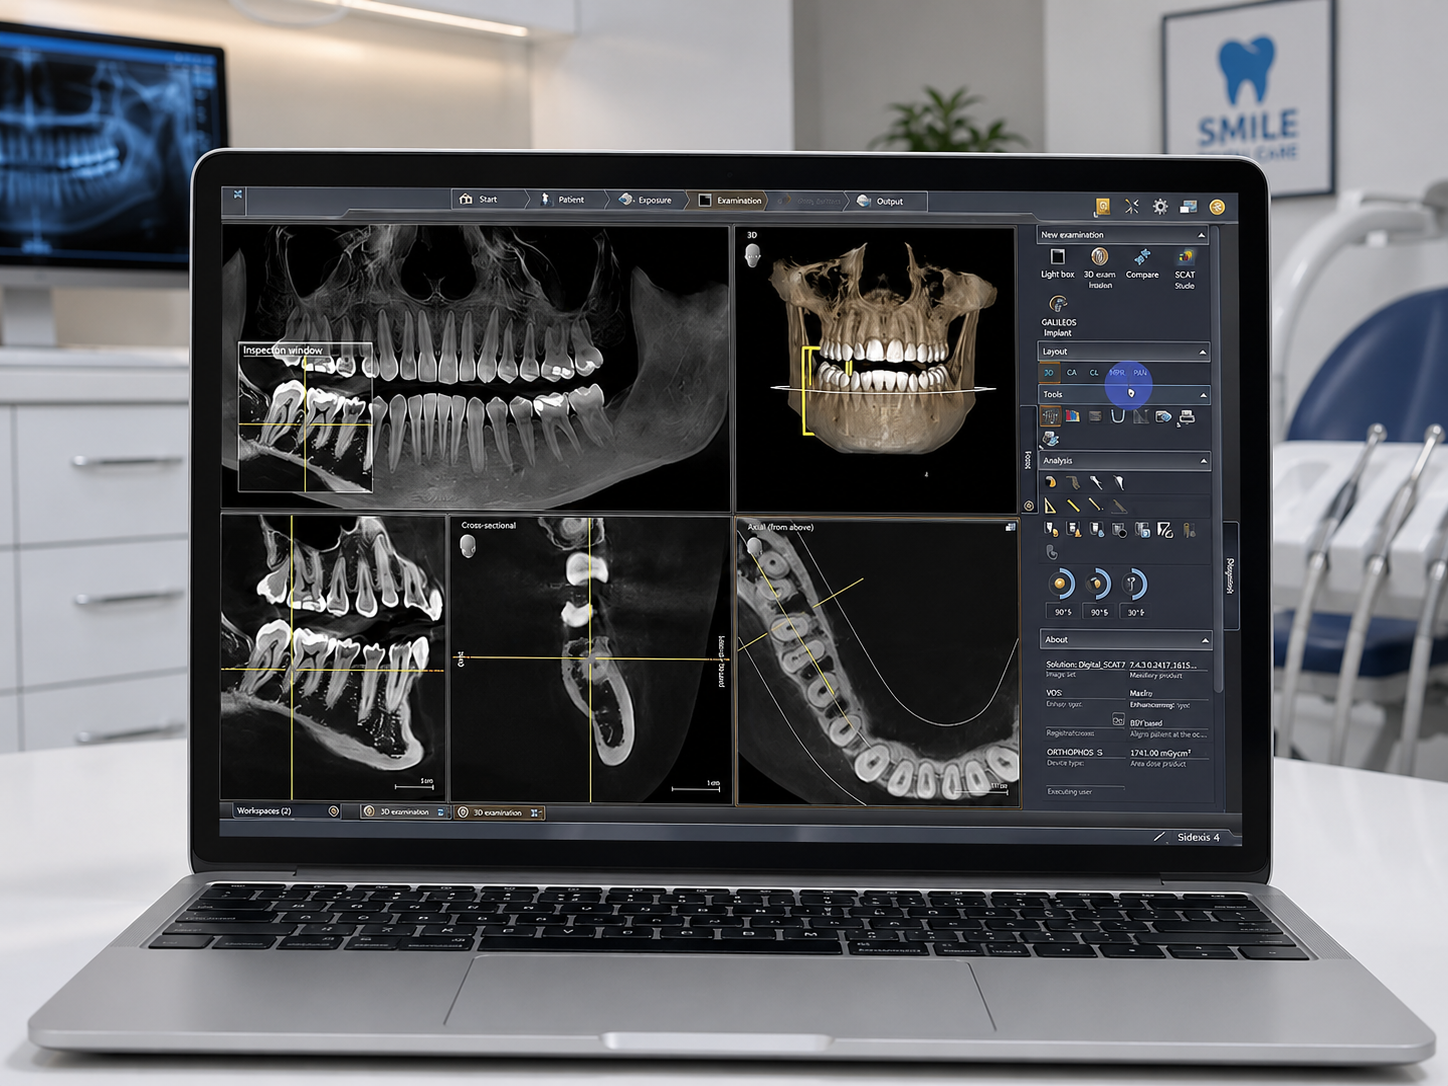
Task: Click the first rotation dial above 90°
Action: pyautogui.click(x=1061, y=584)
